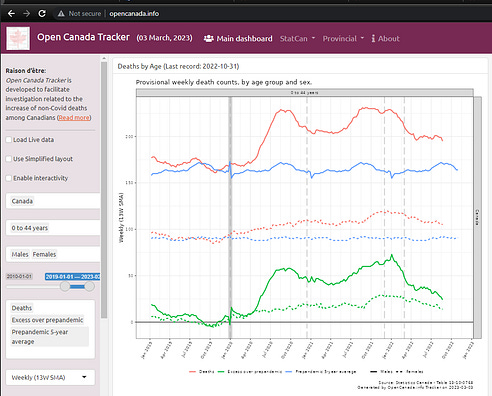Screen dimensions: 492x396
Task: Click the chart subtitle Provisional weekly death counts
Action: (224, 82)
